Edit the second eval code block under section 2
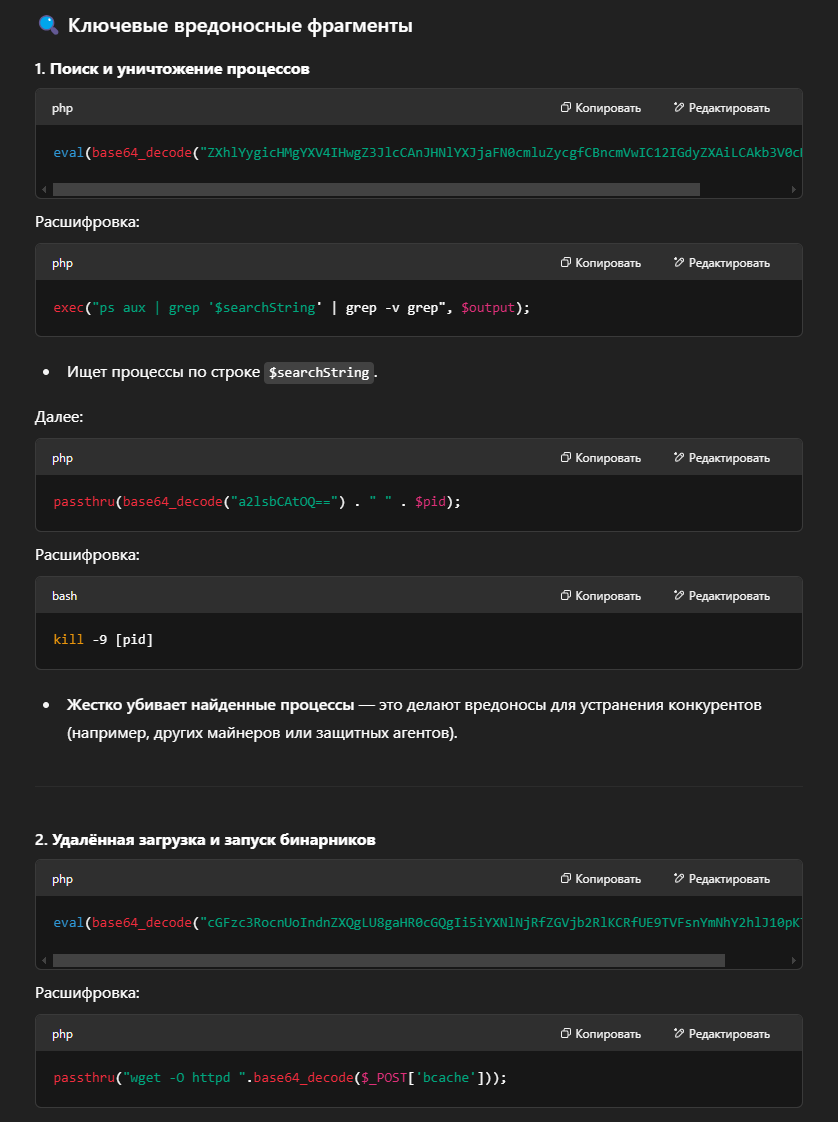 pos(721,879)
